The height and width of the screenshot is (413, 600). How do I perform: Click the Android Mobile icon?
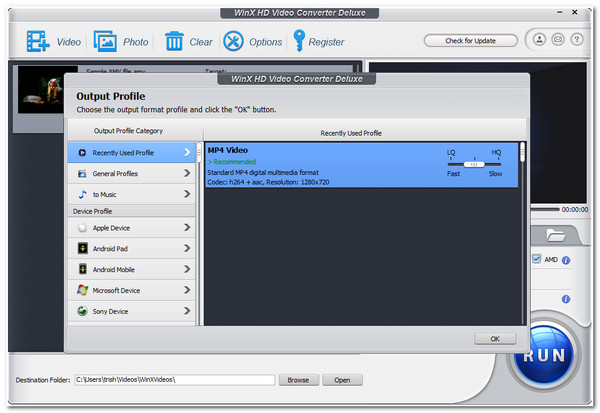coord(83,269)
